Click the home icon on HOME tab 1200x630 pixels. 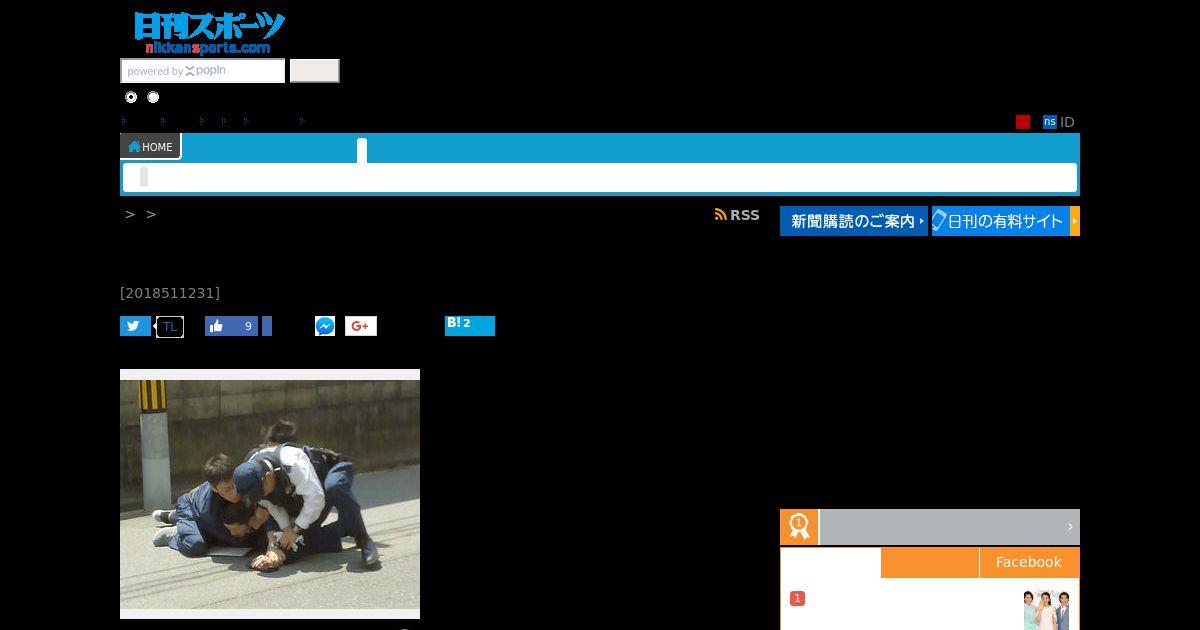tap(134, 147)
